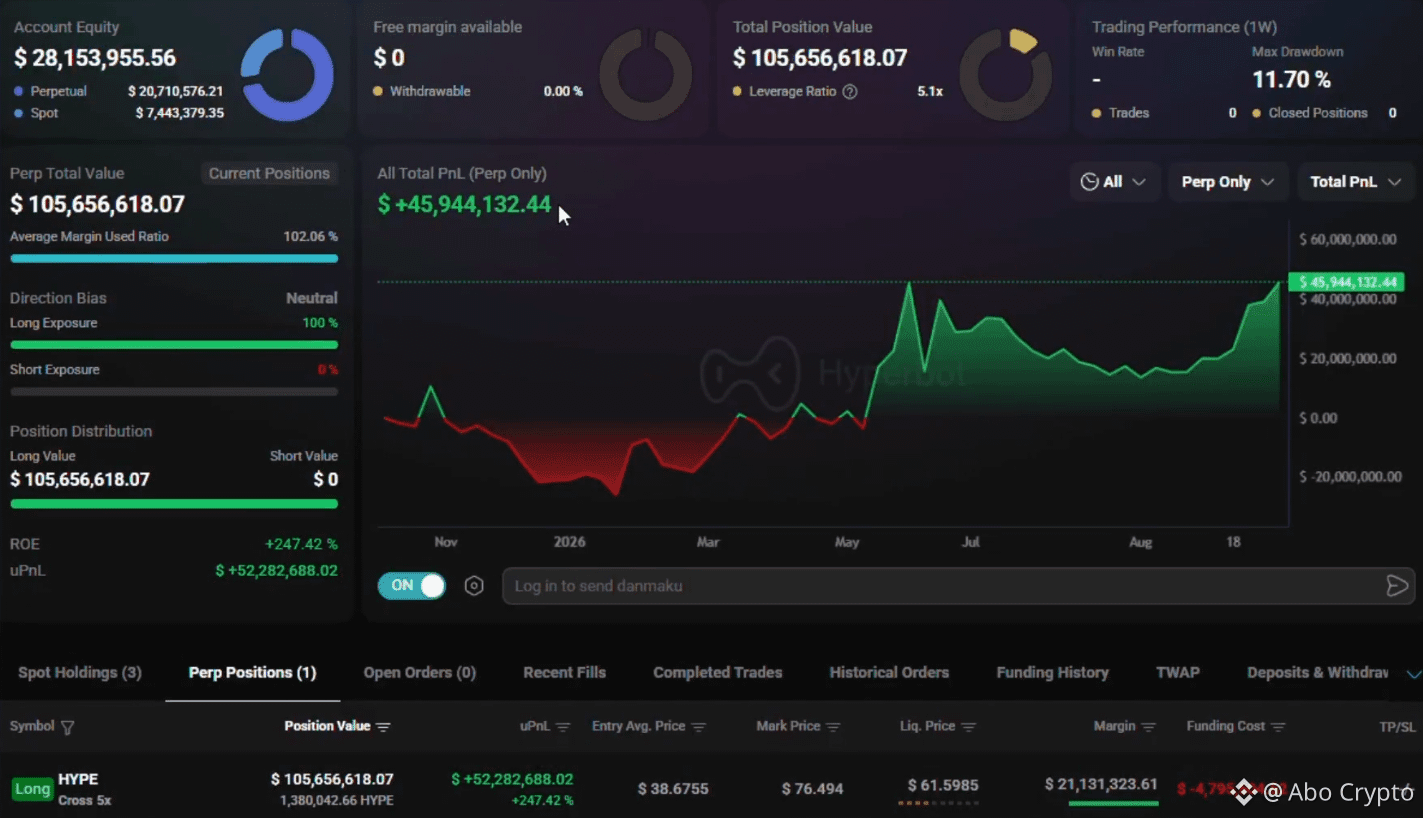Click the Max Drawdown 11.70 % value
Image resolution: width=1423 pixels, height=818 pixels.
pyautogui.click(x=1292, y=79)
